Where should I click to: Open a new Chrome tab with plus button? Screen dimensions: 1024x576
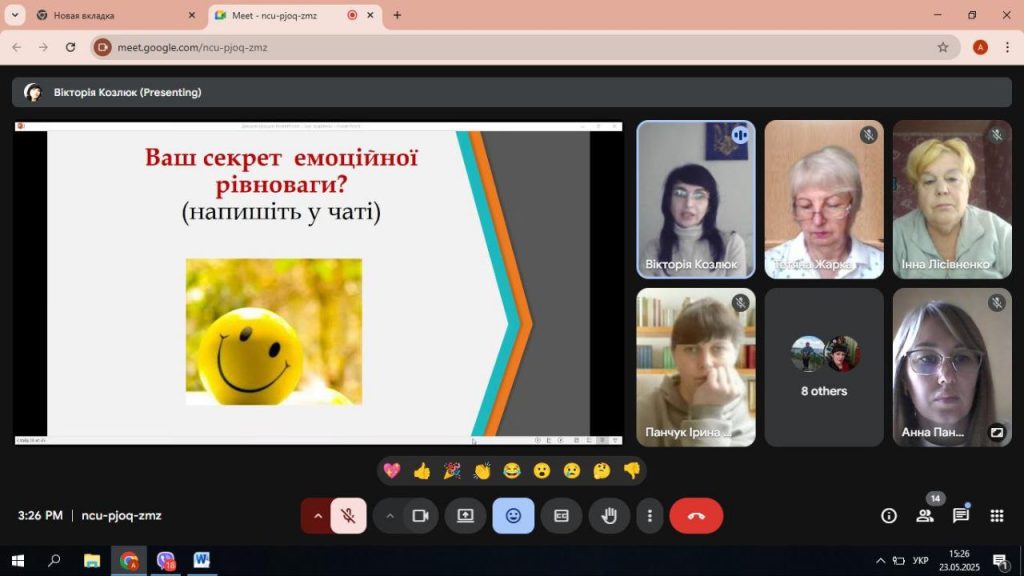(x=397, y=15)
